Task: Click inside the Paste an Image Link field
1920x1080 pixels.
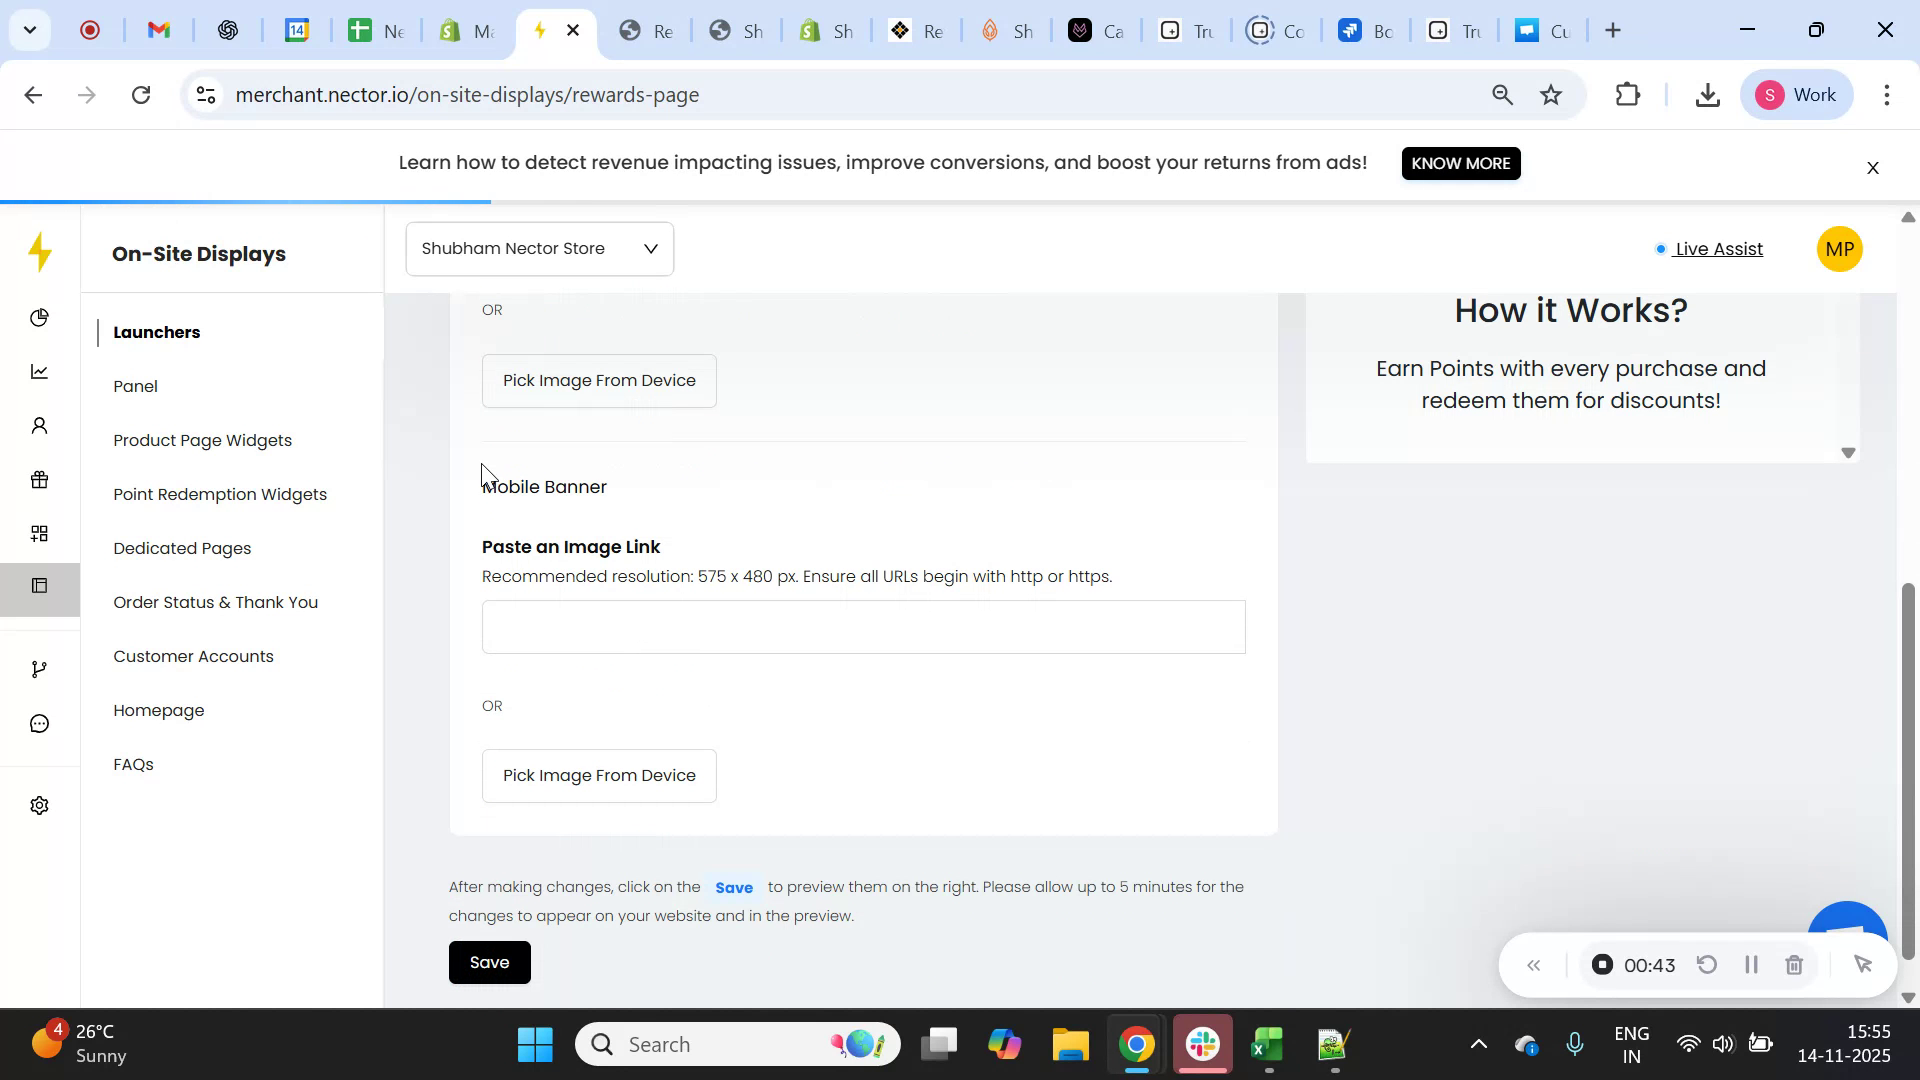Action: tap(863, 626)
